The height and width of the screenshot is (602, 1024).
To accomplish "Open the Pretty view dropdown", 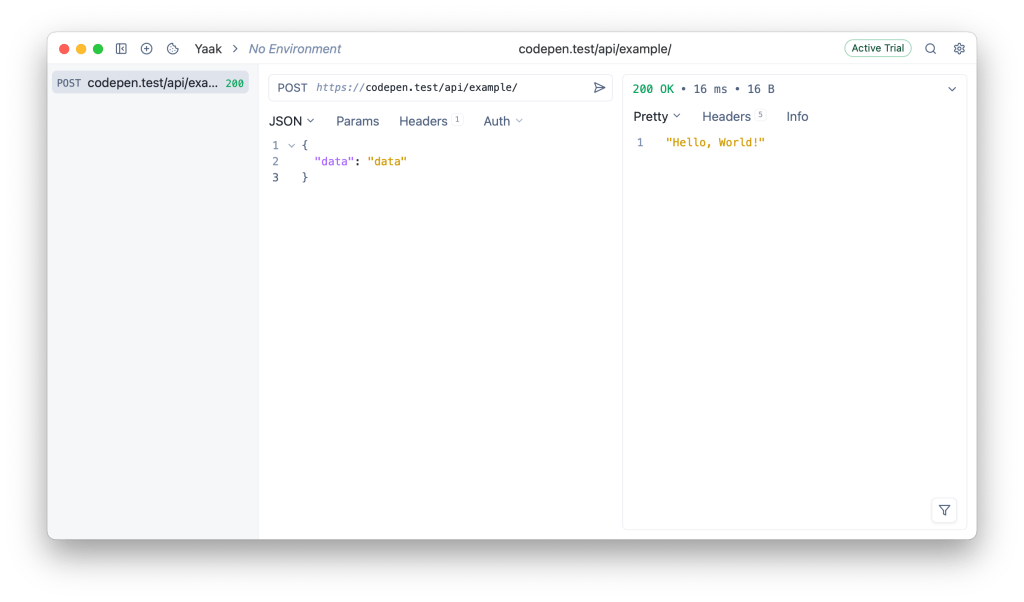I will click(656, 116).
